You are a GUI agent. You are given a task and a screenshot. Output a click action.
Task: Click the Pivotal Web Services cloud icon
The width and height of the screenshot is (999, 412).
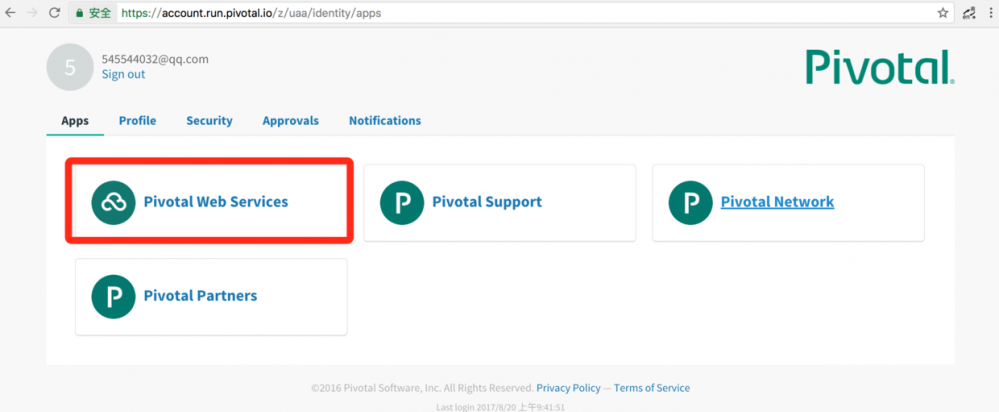pyautogui.click(x=113, y=202)
